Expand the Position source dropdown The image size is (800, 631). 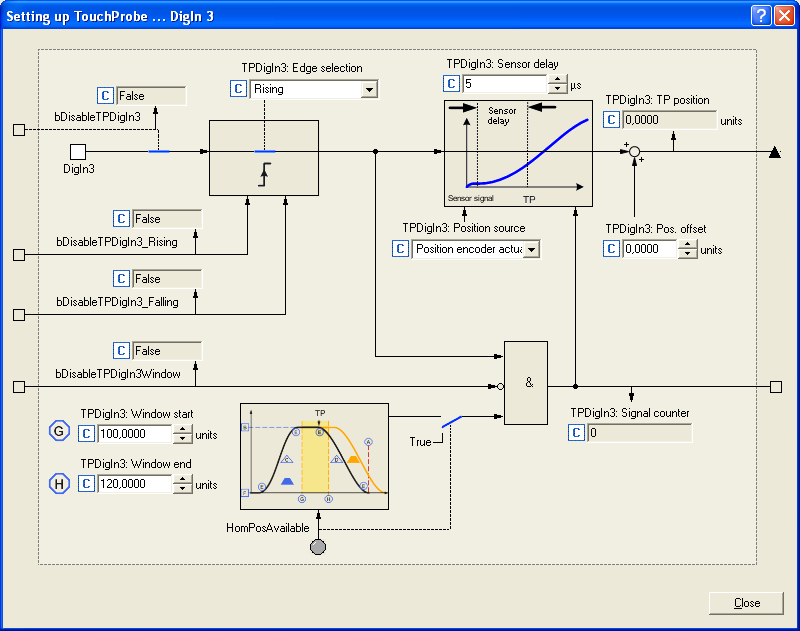click(x=531, y=249)
